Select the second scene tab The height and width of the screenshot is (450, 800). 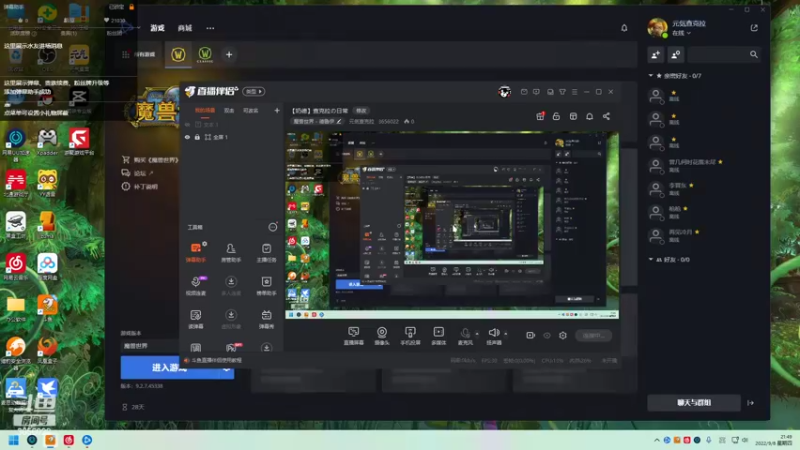[x=229, y=110]
